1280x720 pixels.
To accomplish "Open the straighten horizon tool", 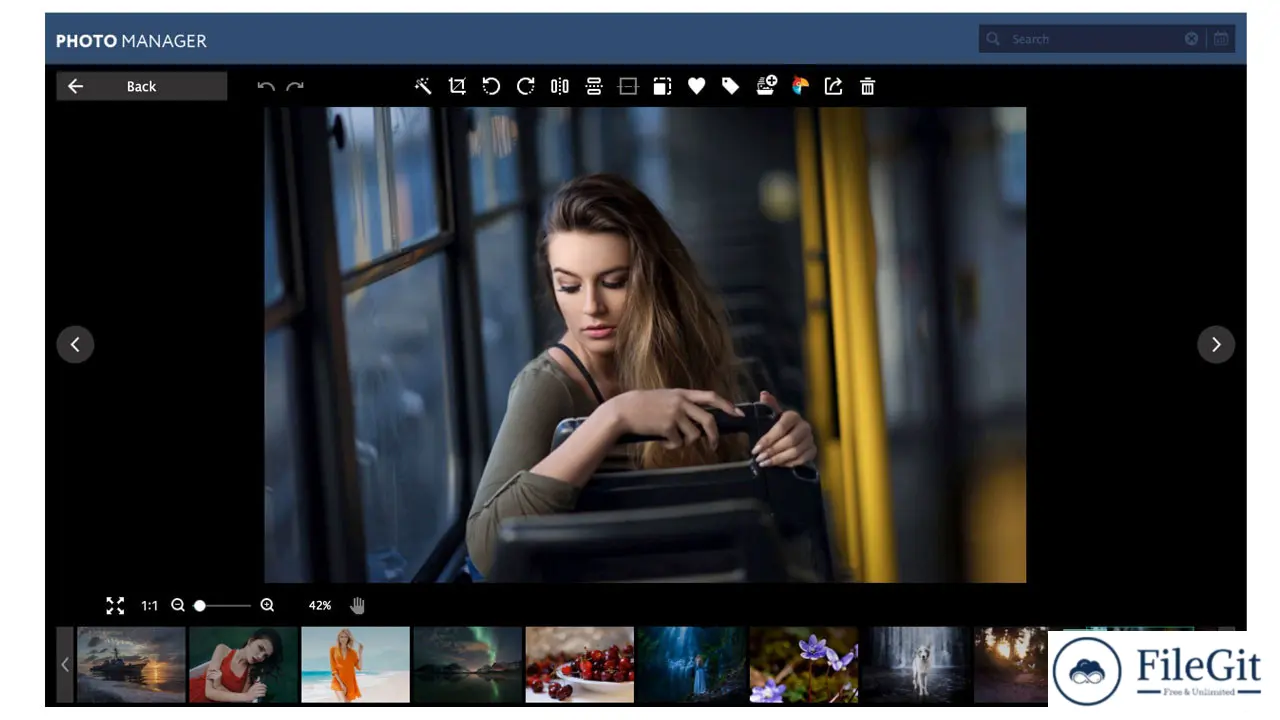I will [628, 86].
